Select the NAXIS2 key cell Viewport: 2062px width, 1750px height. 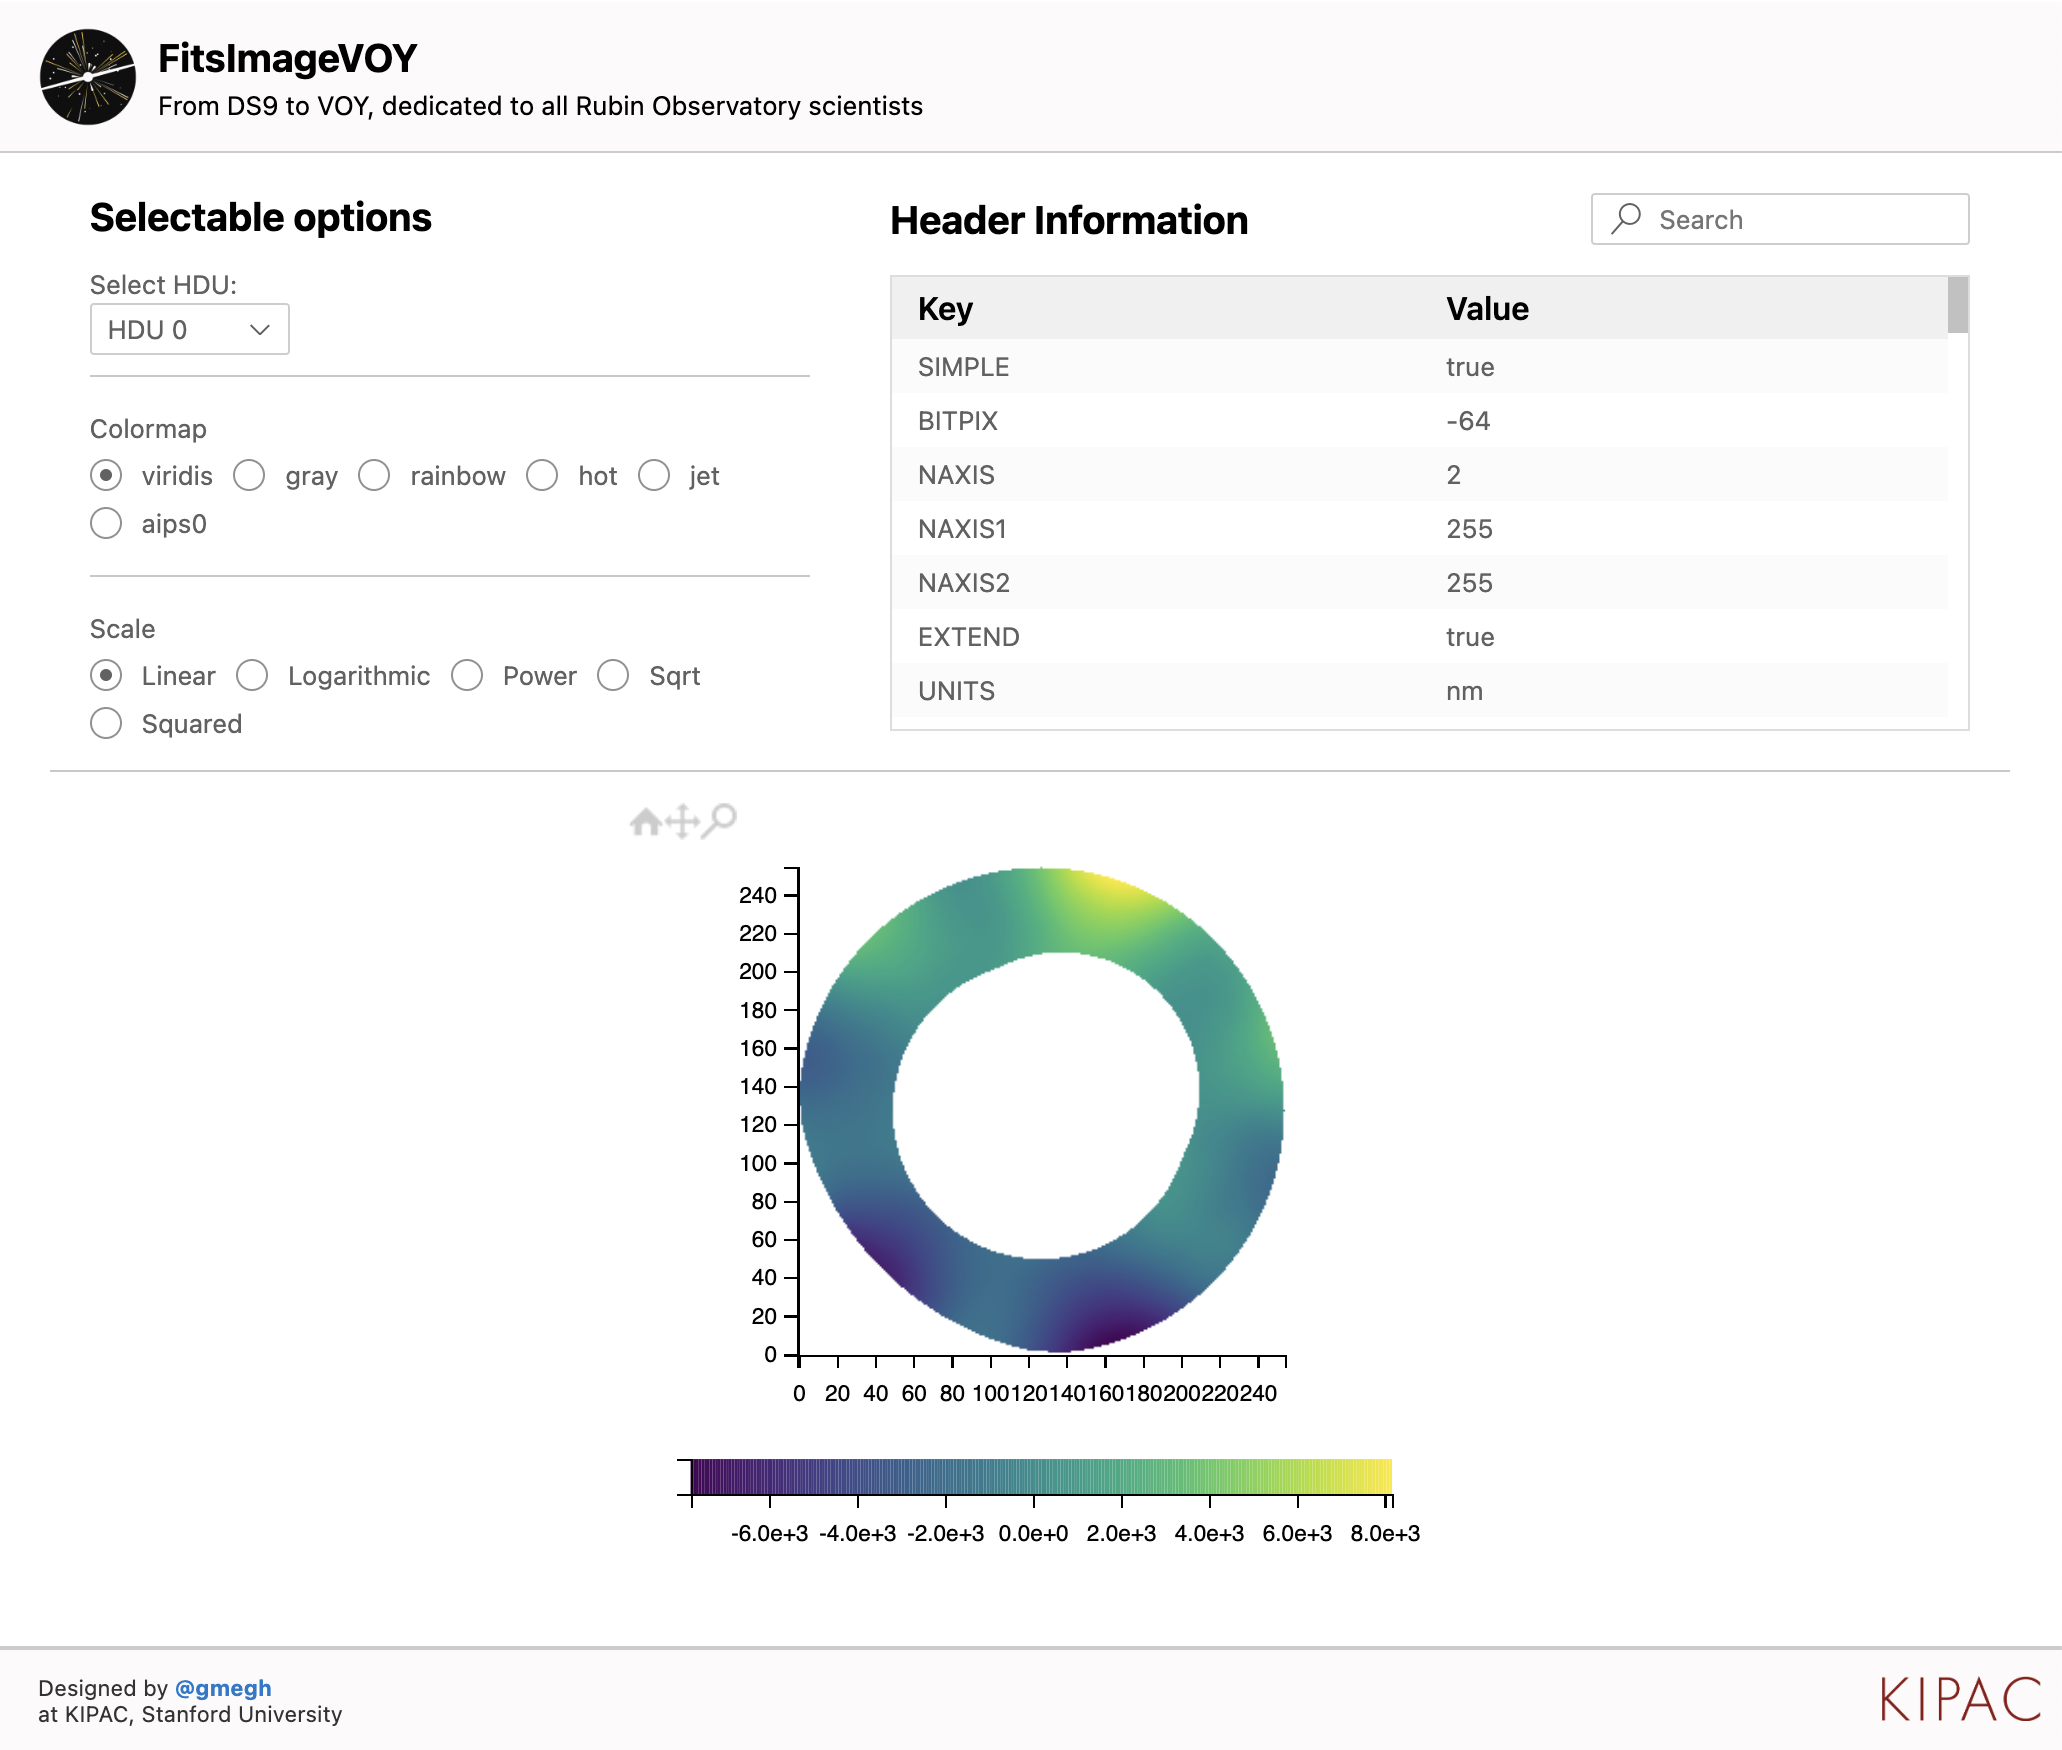(x=964, y=583)
